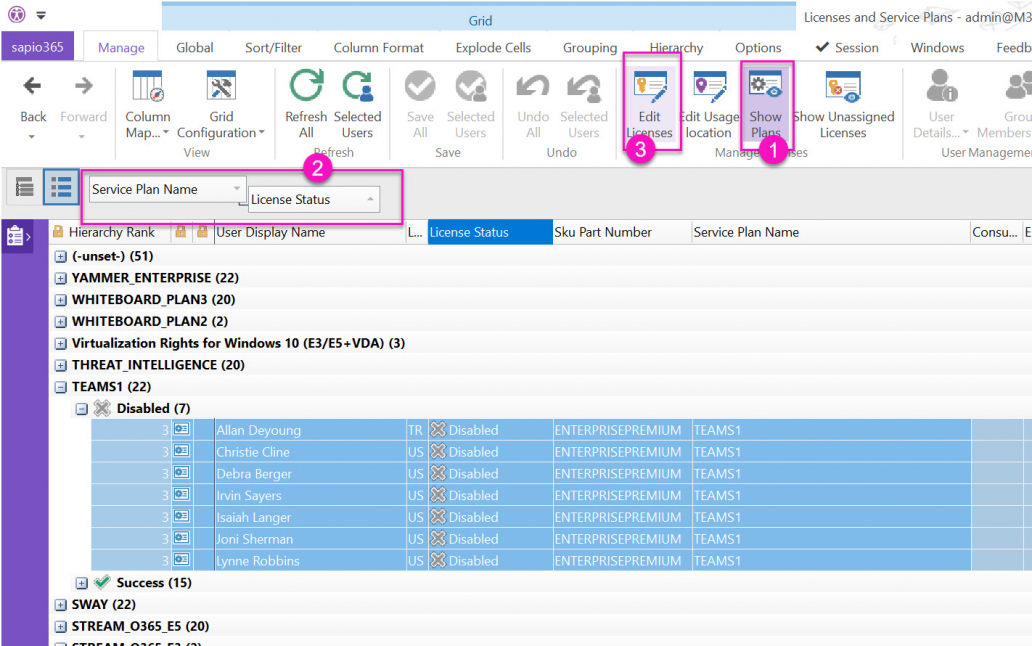Switch to the Sort/Filter tab
The height and width of the screenshot is (646, 1032).
[273, 47]
